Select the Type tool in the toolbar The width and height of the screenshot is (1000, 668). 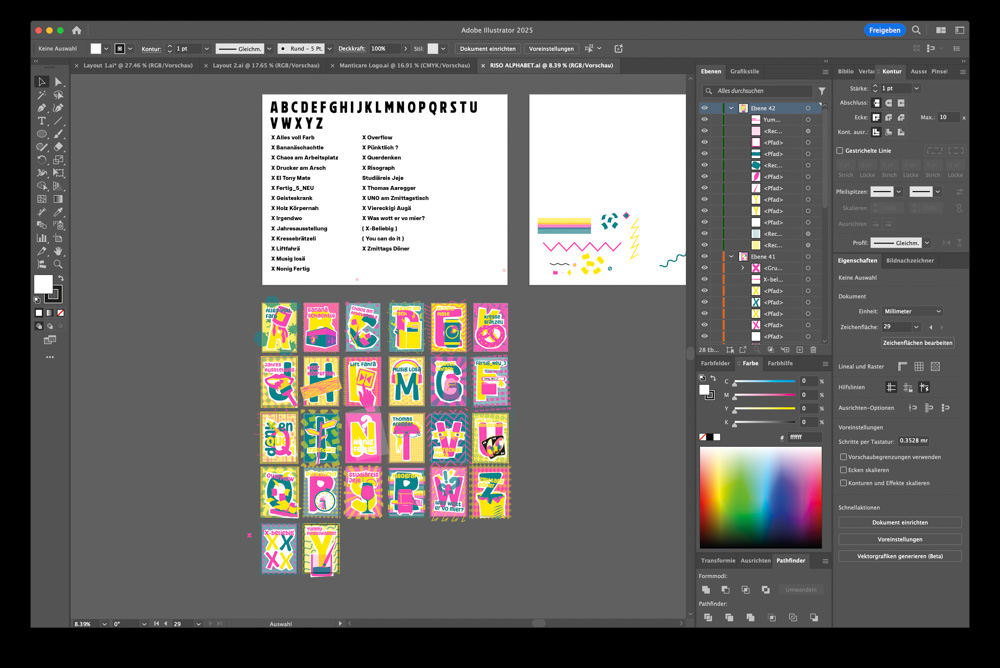42,121
